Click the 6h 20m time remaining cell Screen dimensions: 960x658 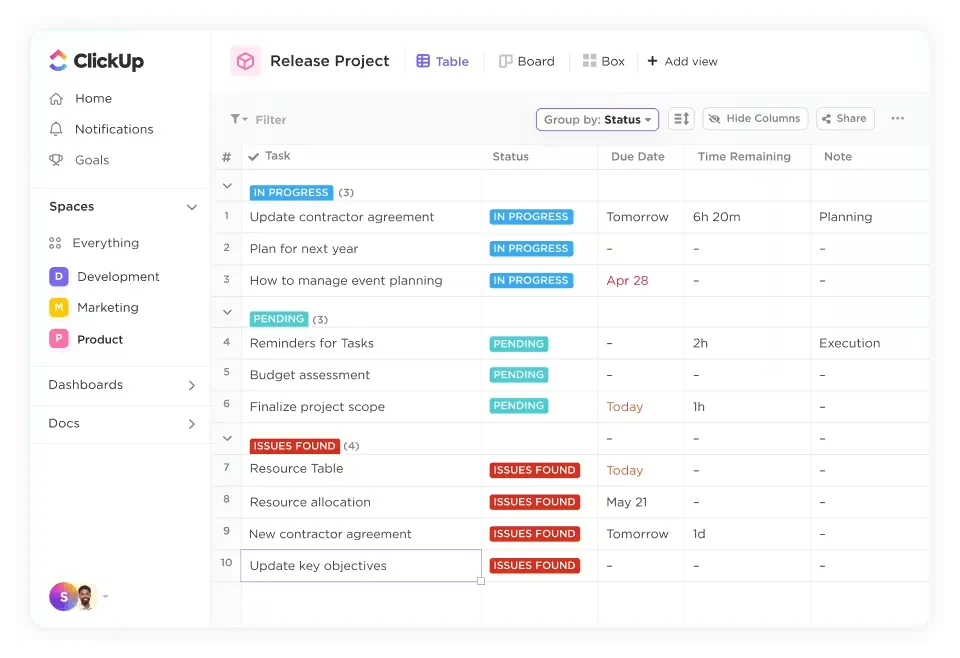tap(716, 217)
